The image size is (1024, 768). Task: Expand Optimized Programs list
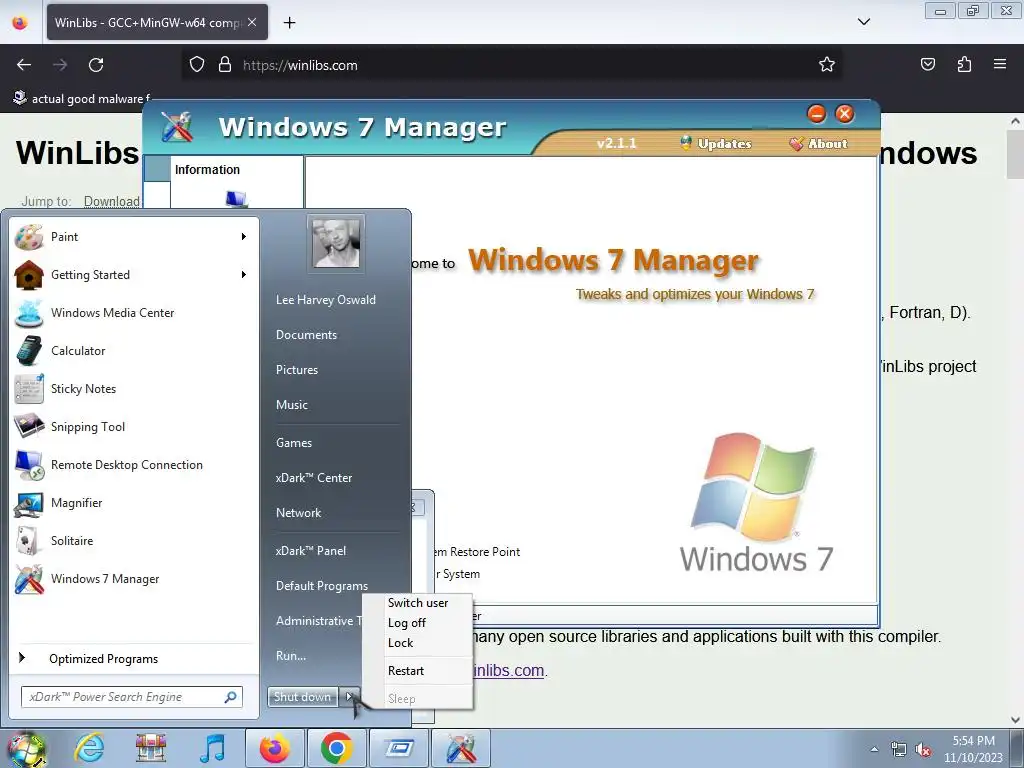point(134,658)
